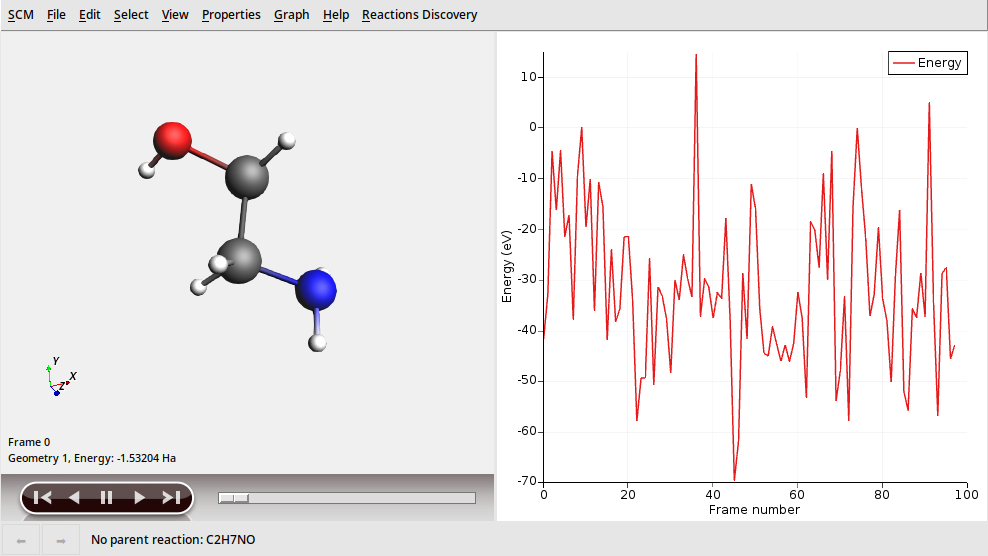This screenshot has height=556, width=988.
Task: Open the Select menu
Action: [x=131, y=15]
